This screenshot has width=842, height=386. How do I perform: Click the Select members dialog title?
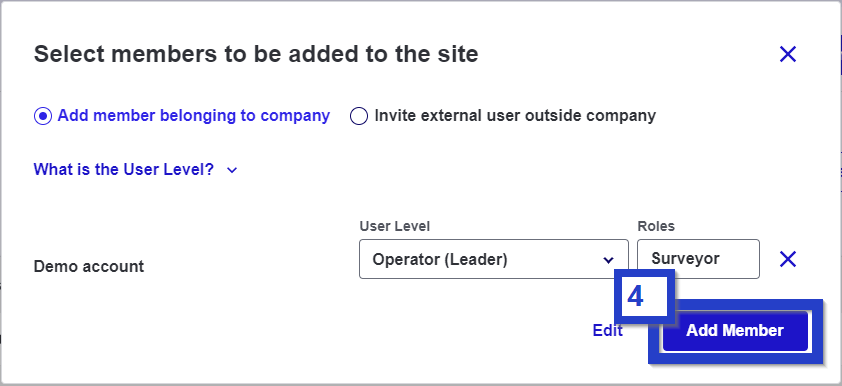256,54
